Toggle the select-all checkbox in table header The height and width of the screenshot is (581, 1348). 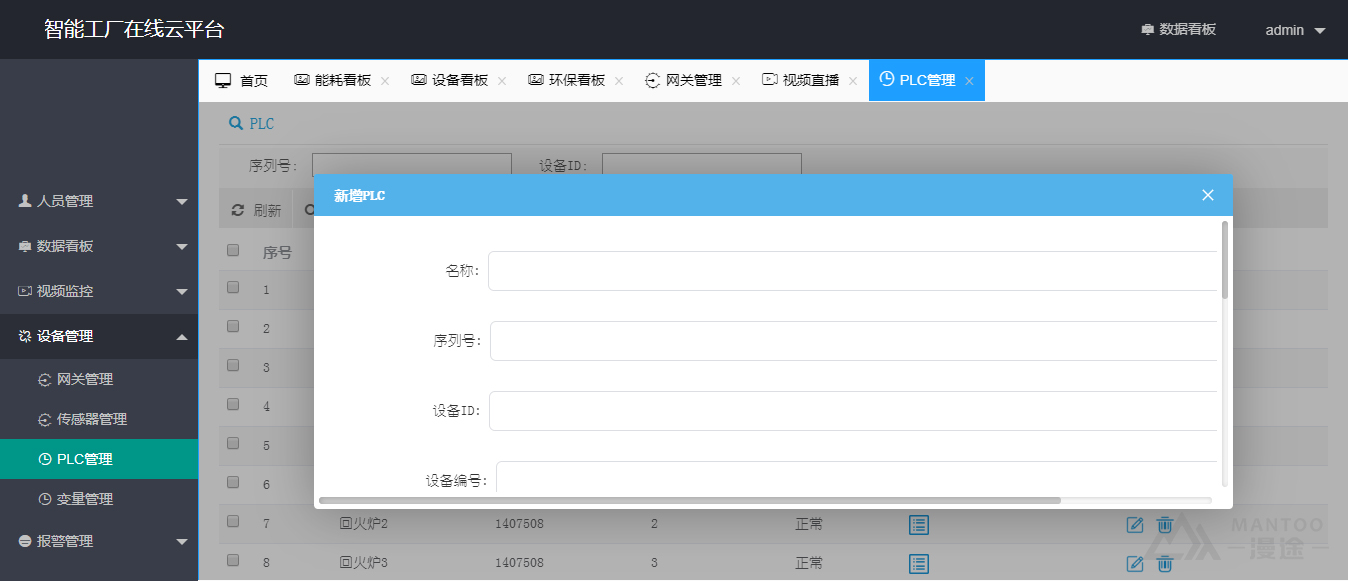[233, 250]
